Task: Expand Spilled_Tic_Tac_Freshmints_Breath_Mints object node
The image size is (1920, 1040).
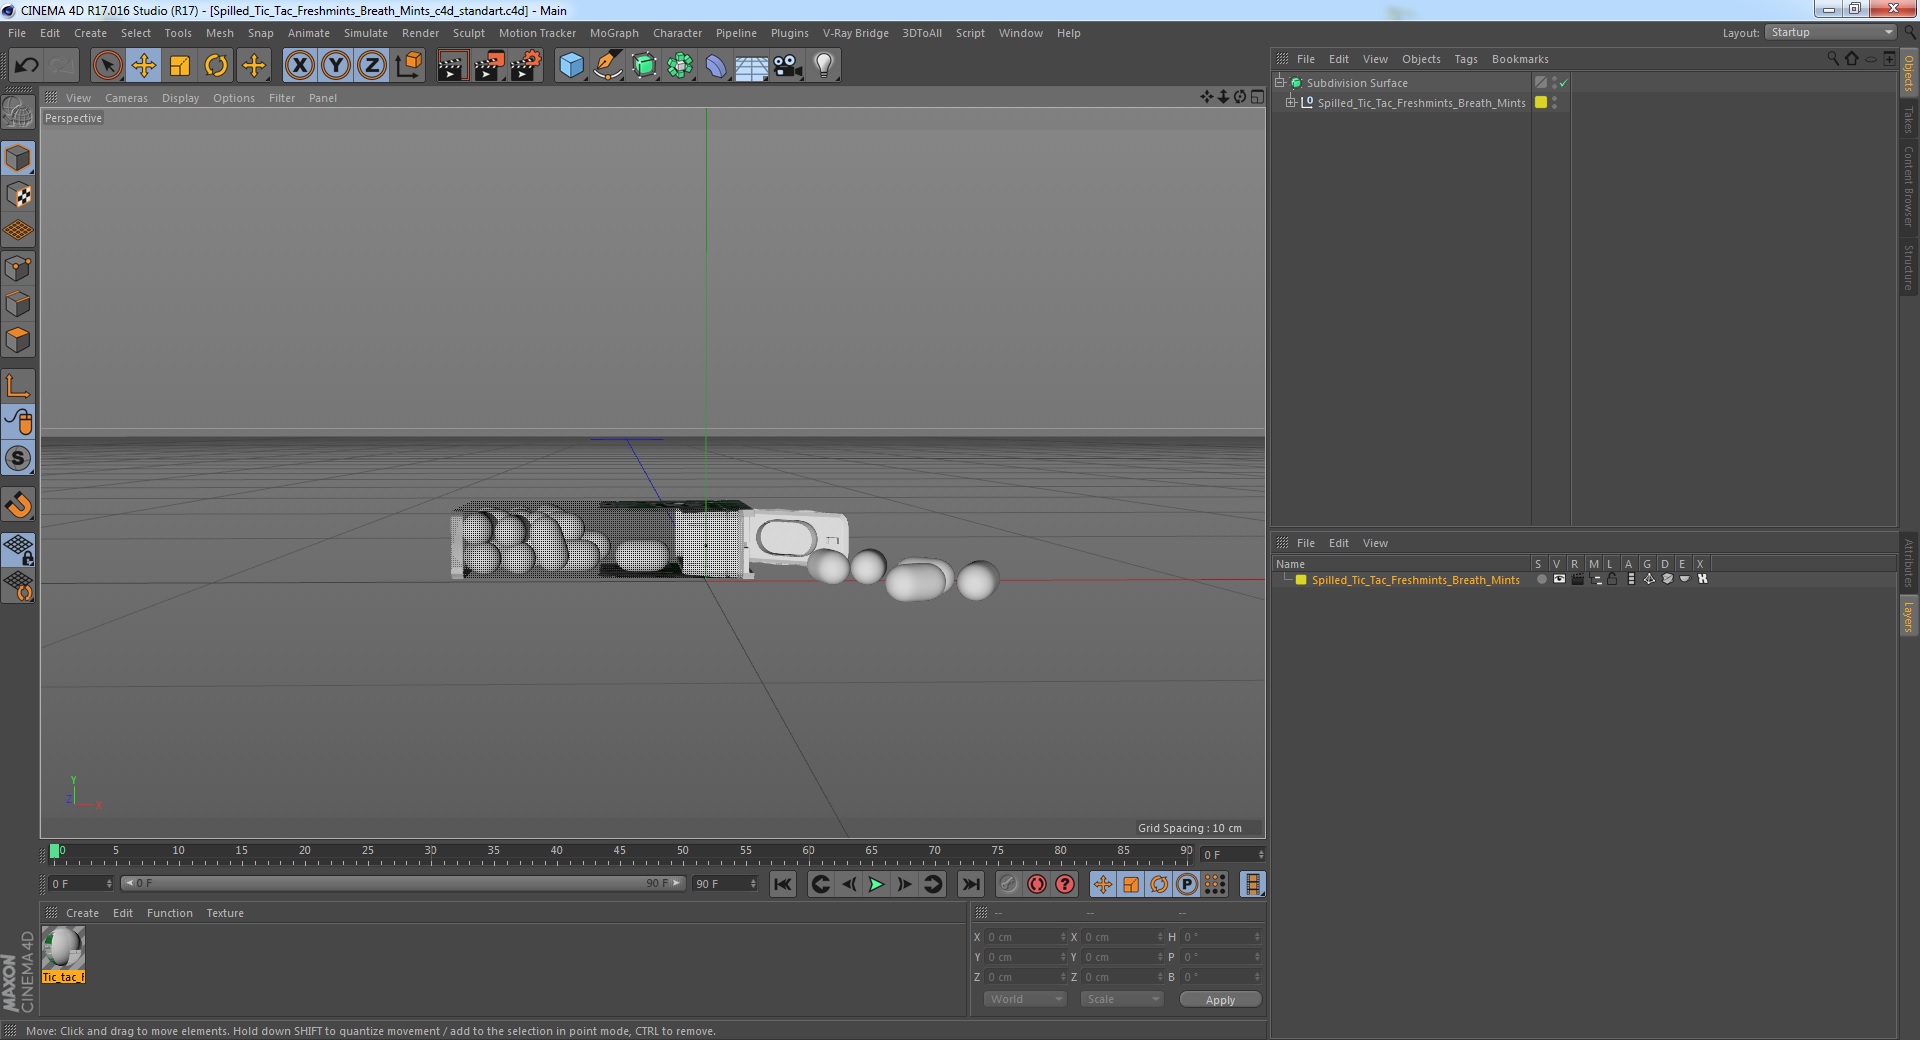Action: [1290, 102]
